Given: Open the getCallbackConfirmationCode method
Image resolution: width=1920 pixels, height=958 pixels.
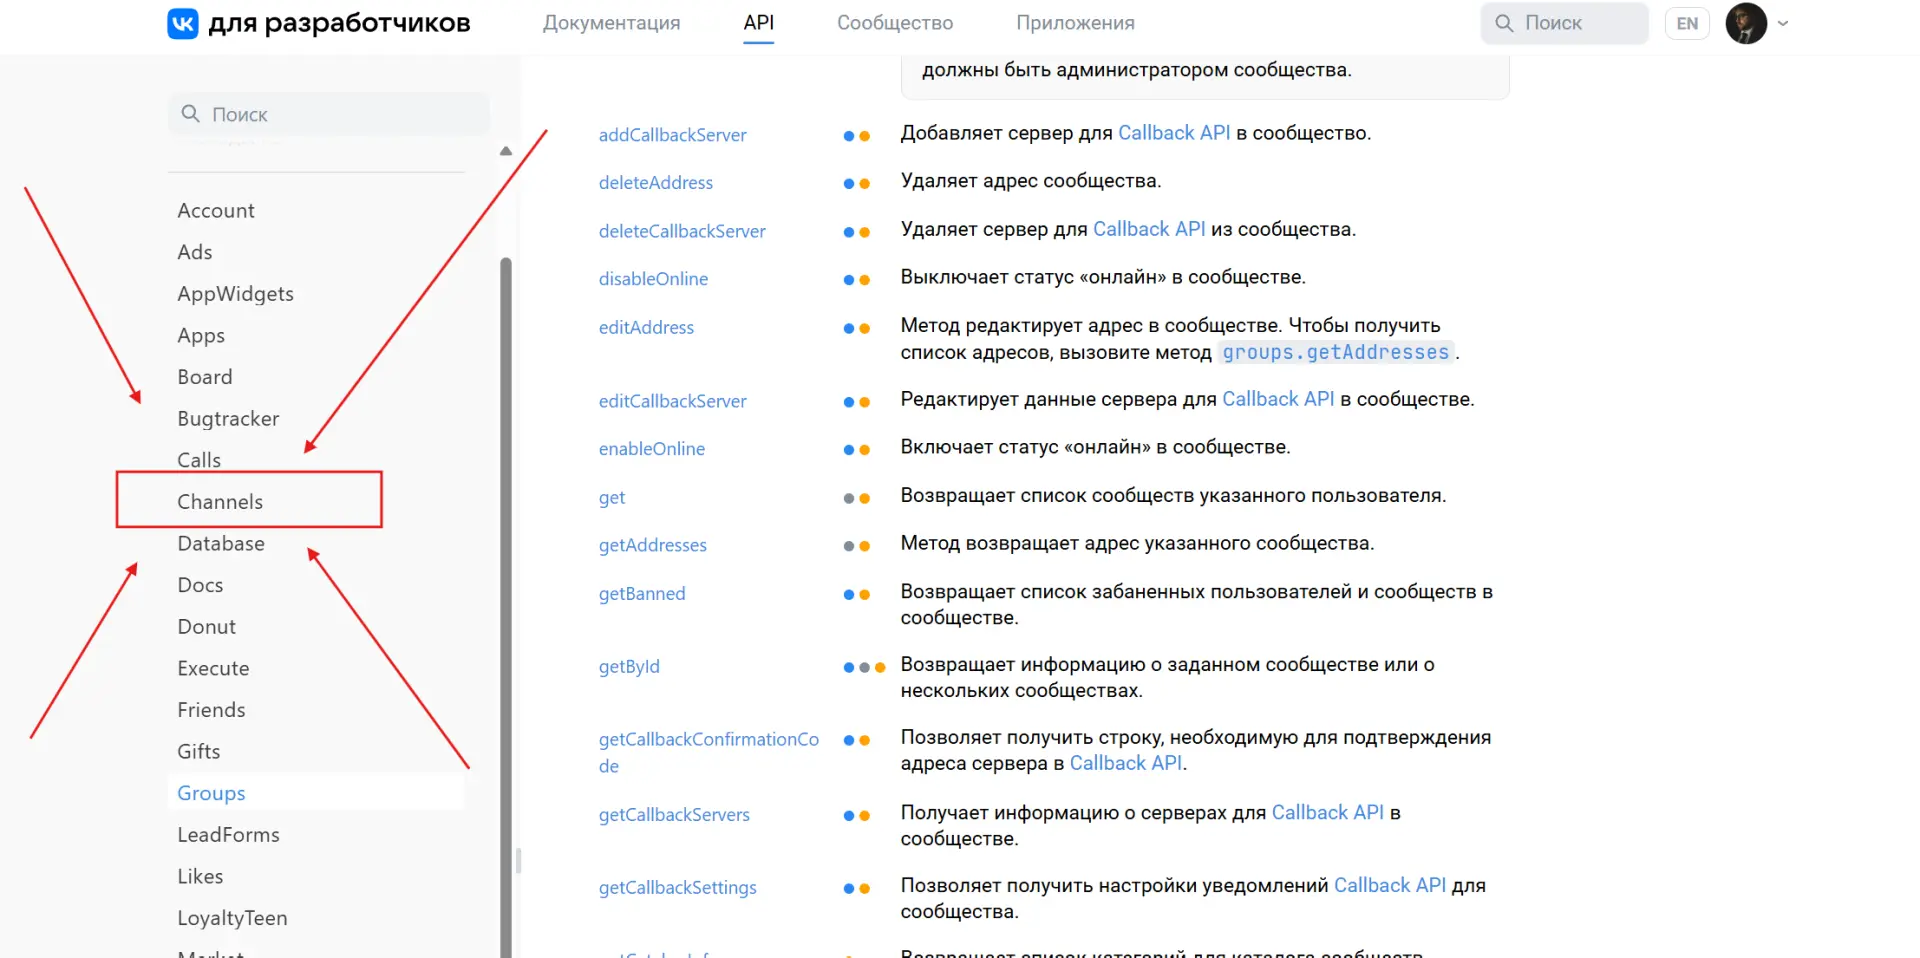Looking at the screenshot, I should (x=708, y=752).
